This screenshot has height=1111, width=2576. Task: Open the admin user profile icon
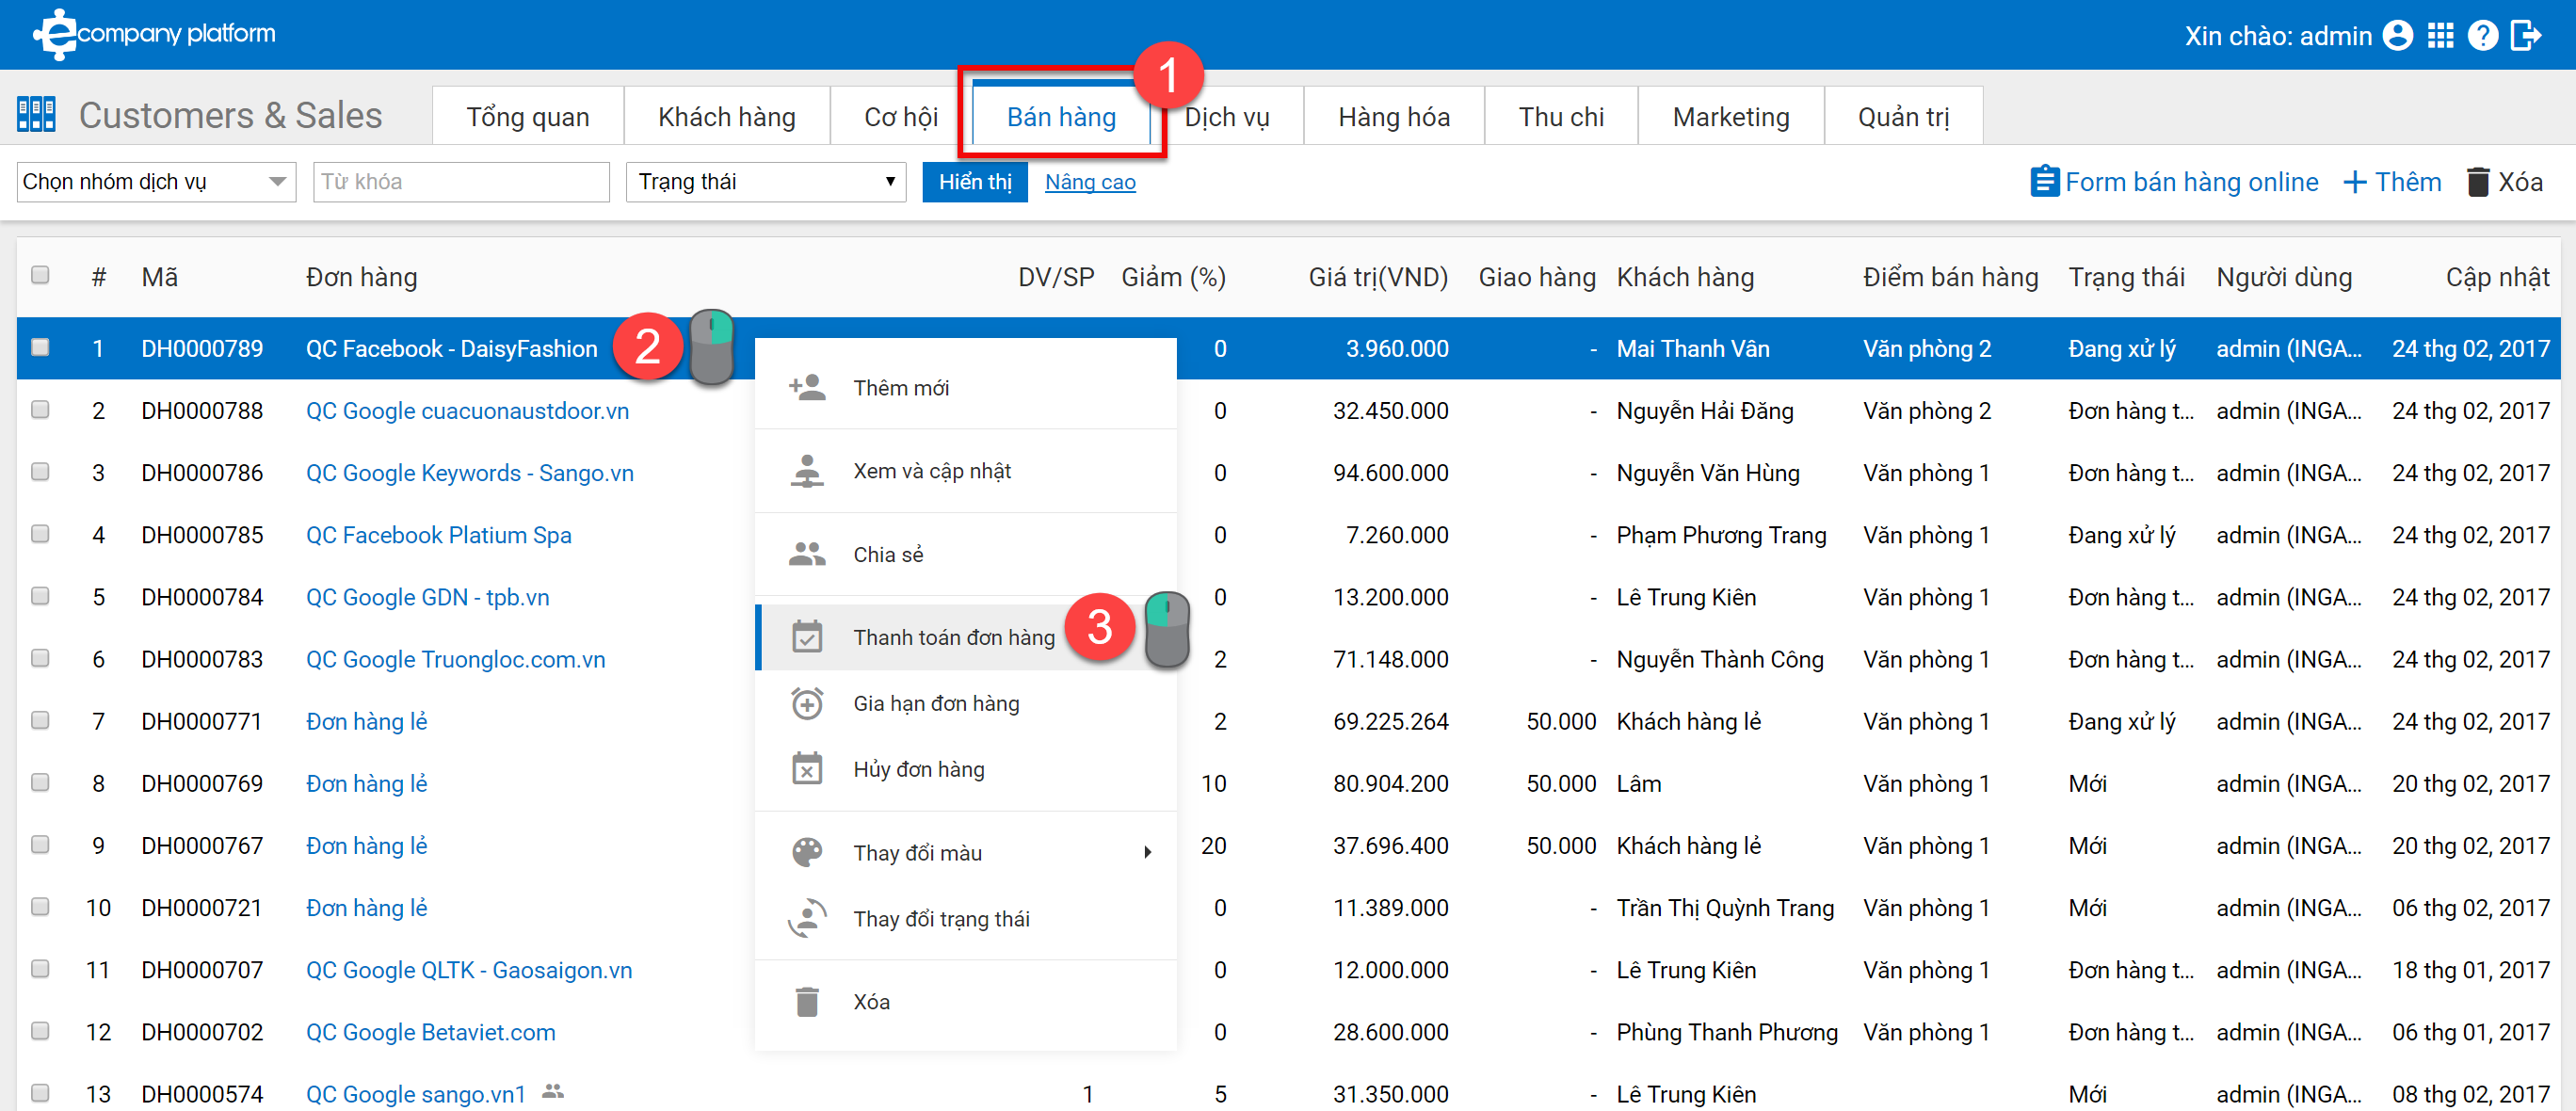[x=2398, y=36]
